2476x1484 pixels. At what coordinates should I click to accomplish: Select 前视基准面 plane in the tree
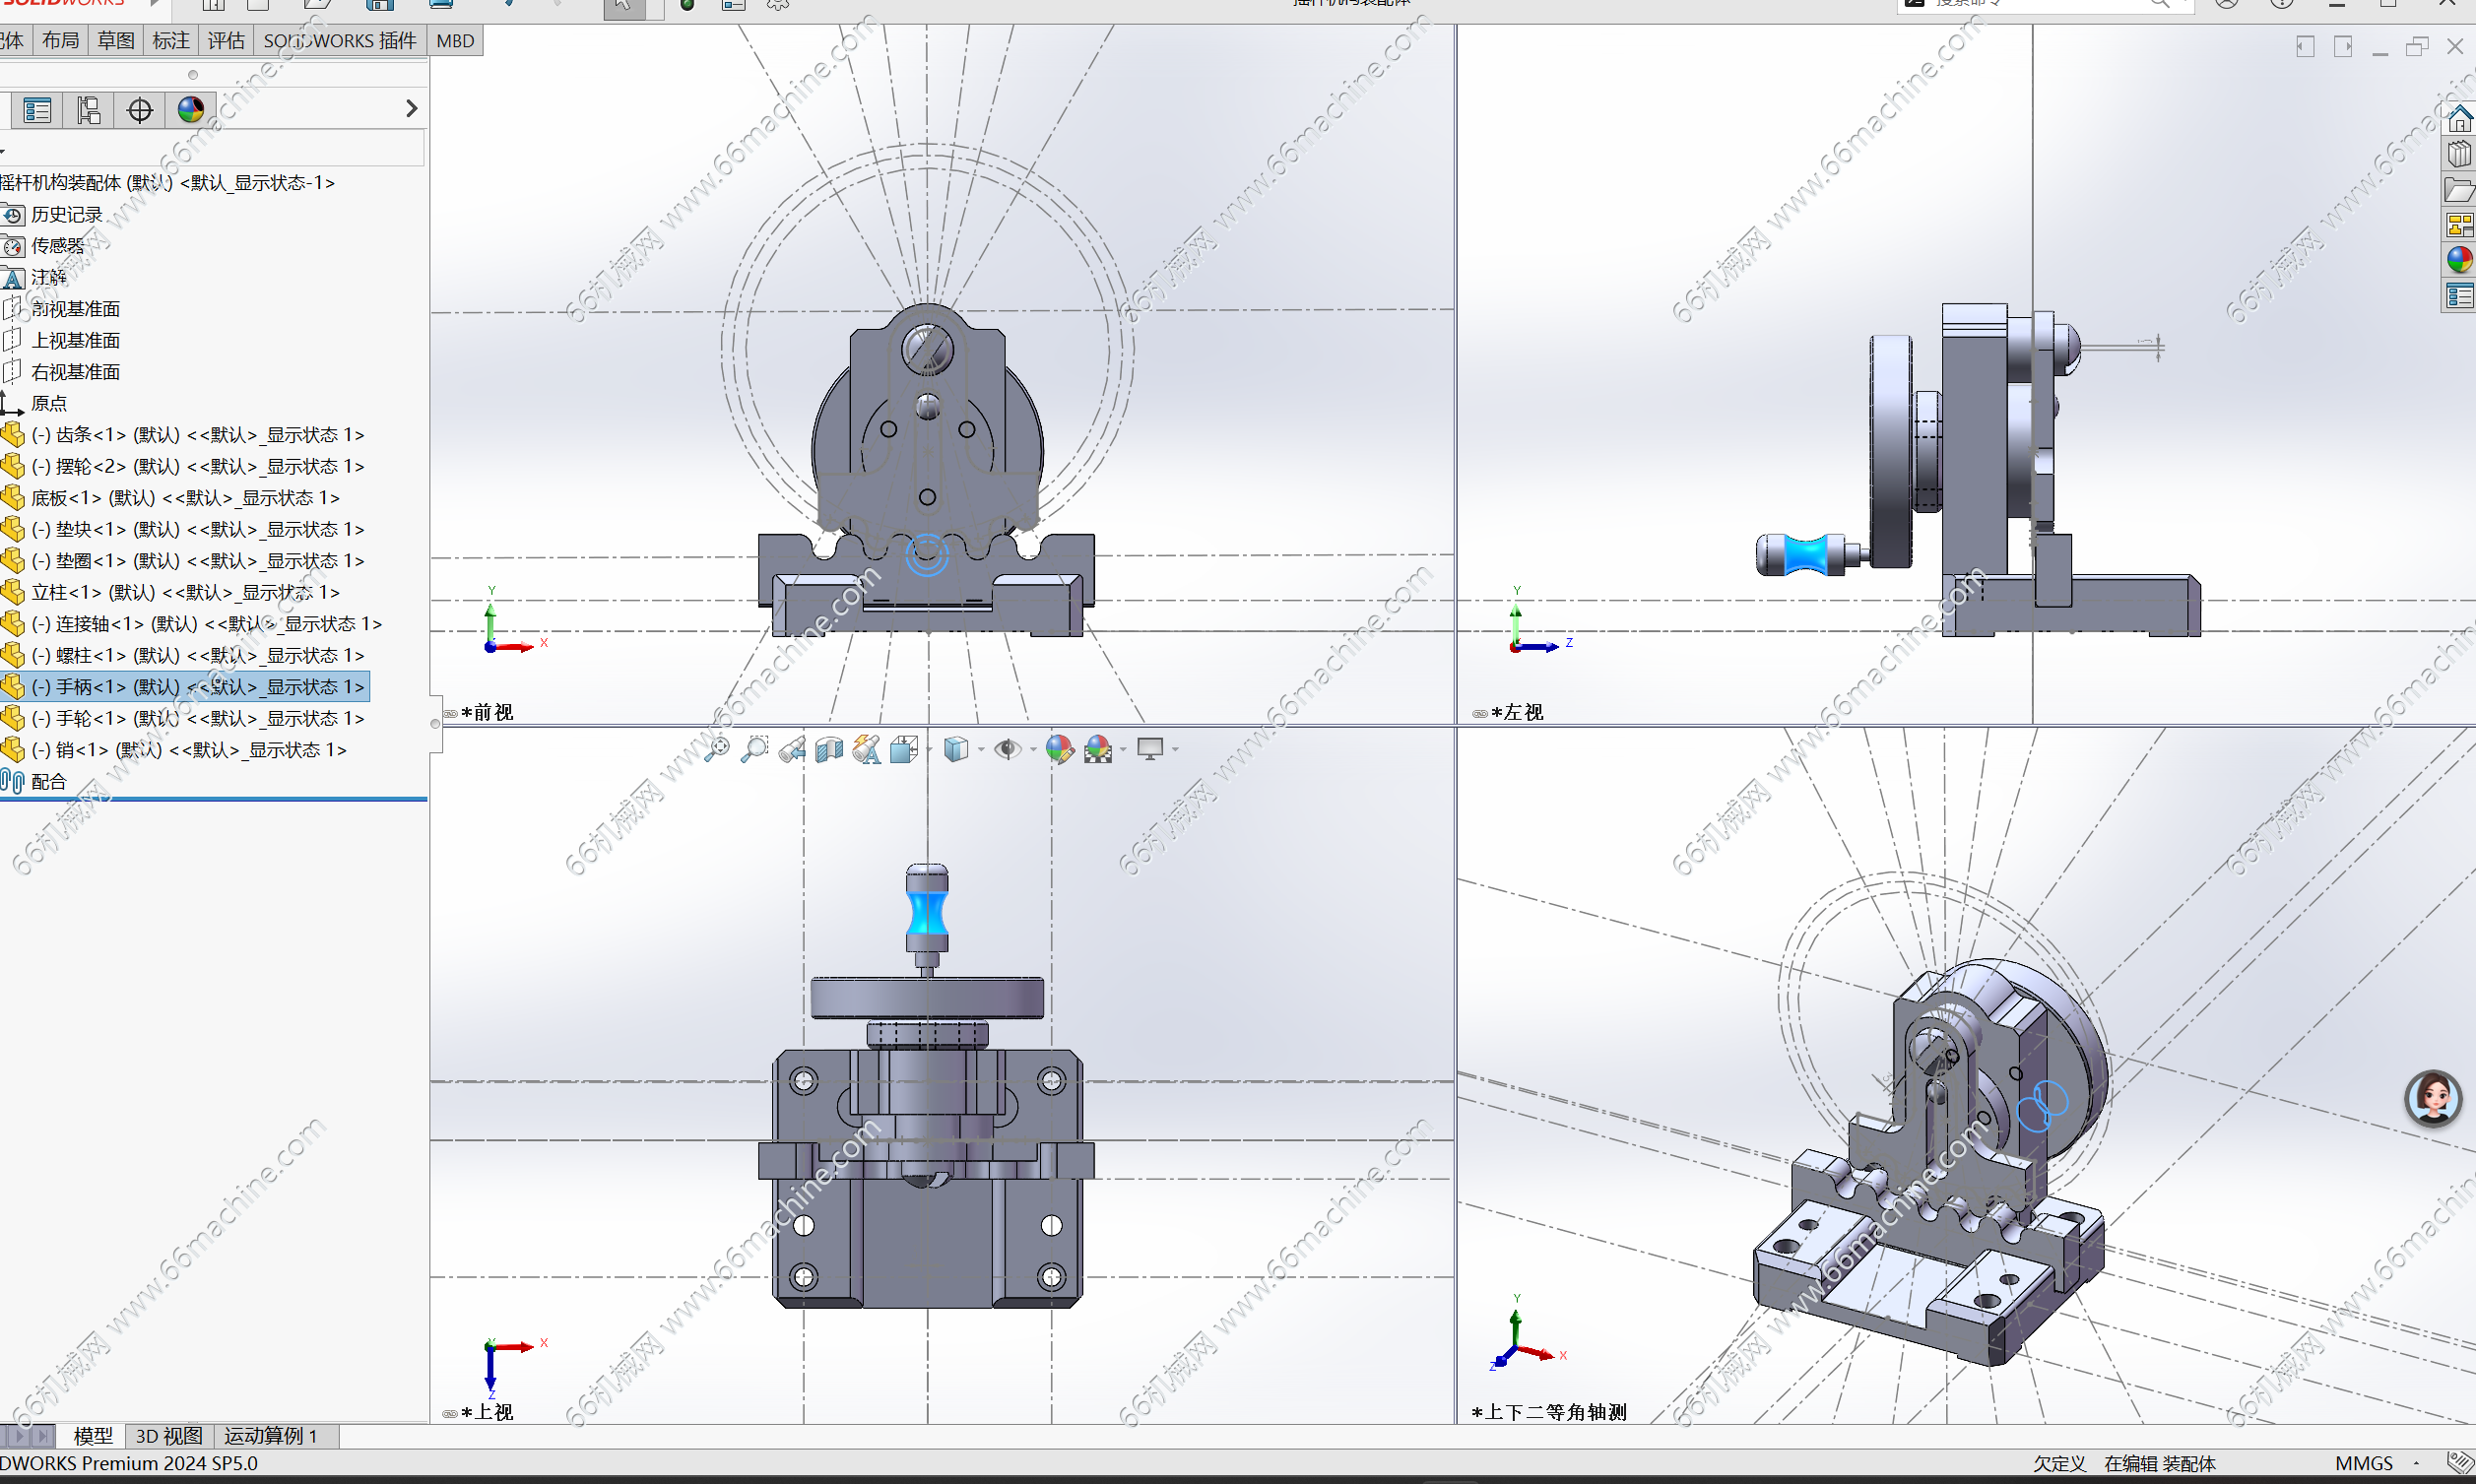coord(75,309)
